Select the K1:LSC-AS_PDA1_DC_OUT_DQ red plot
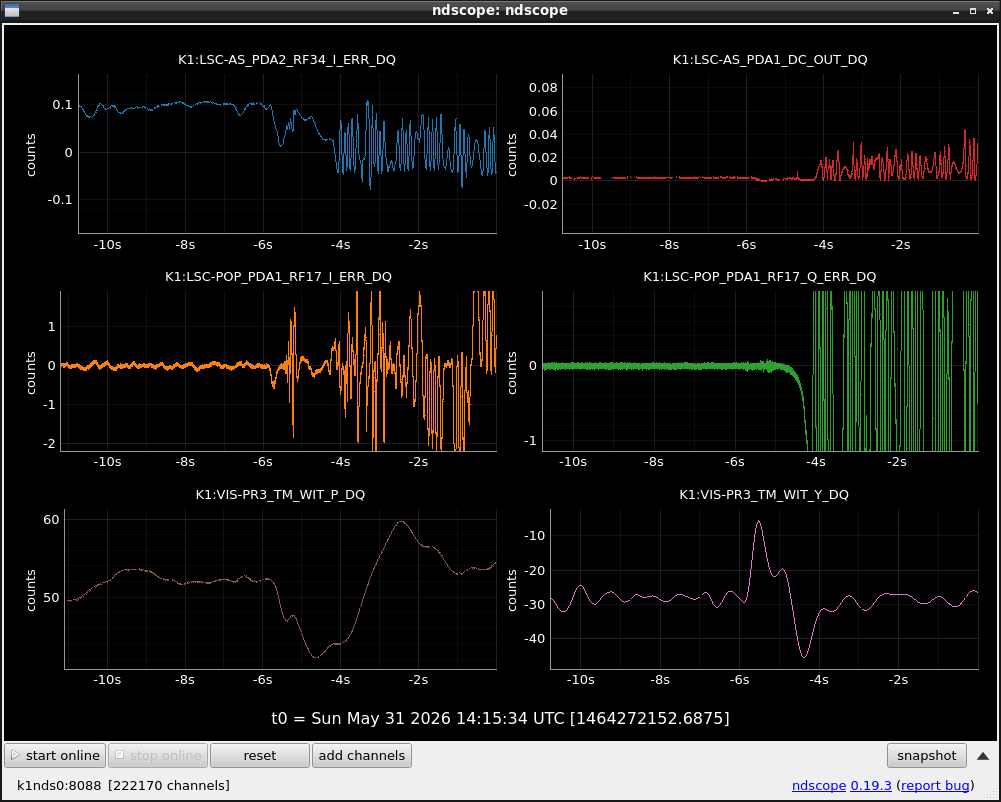The width and height of the screenshot is (1001, 802). point(770,153)
